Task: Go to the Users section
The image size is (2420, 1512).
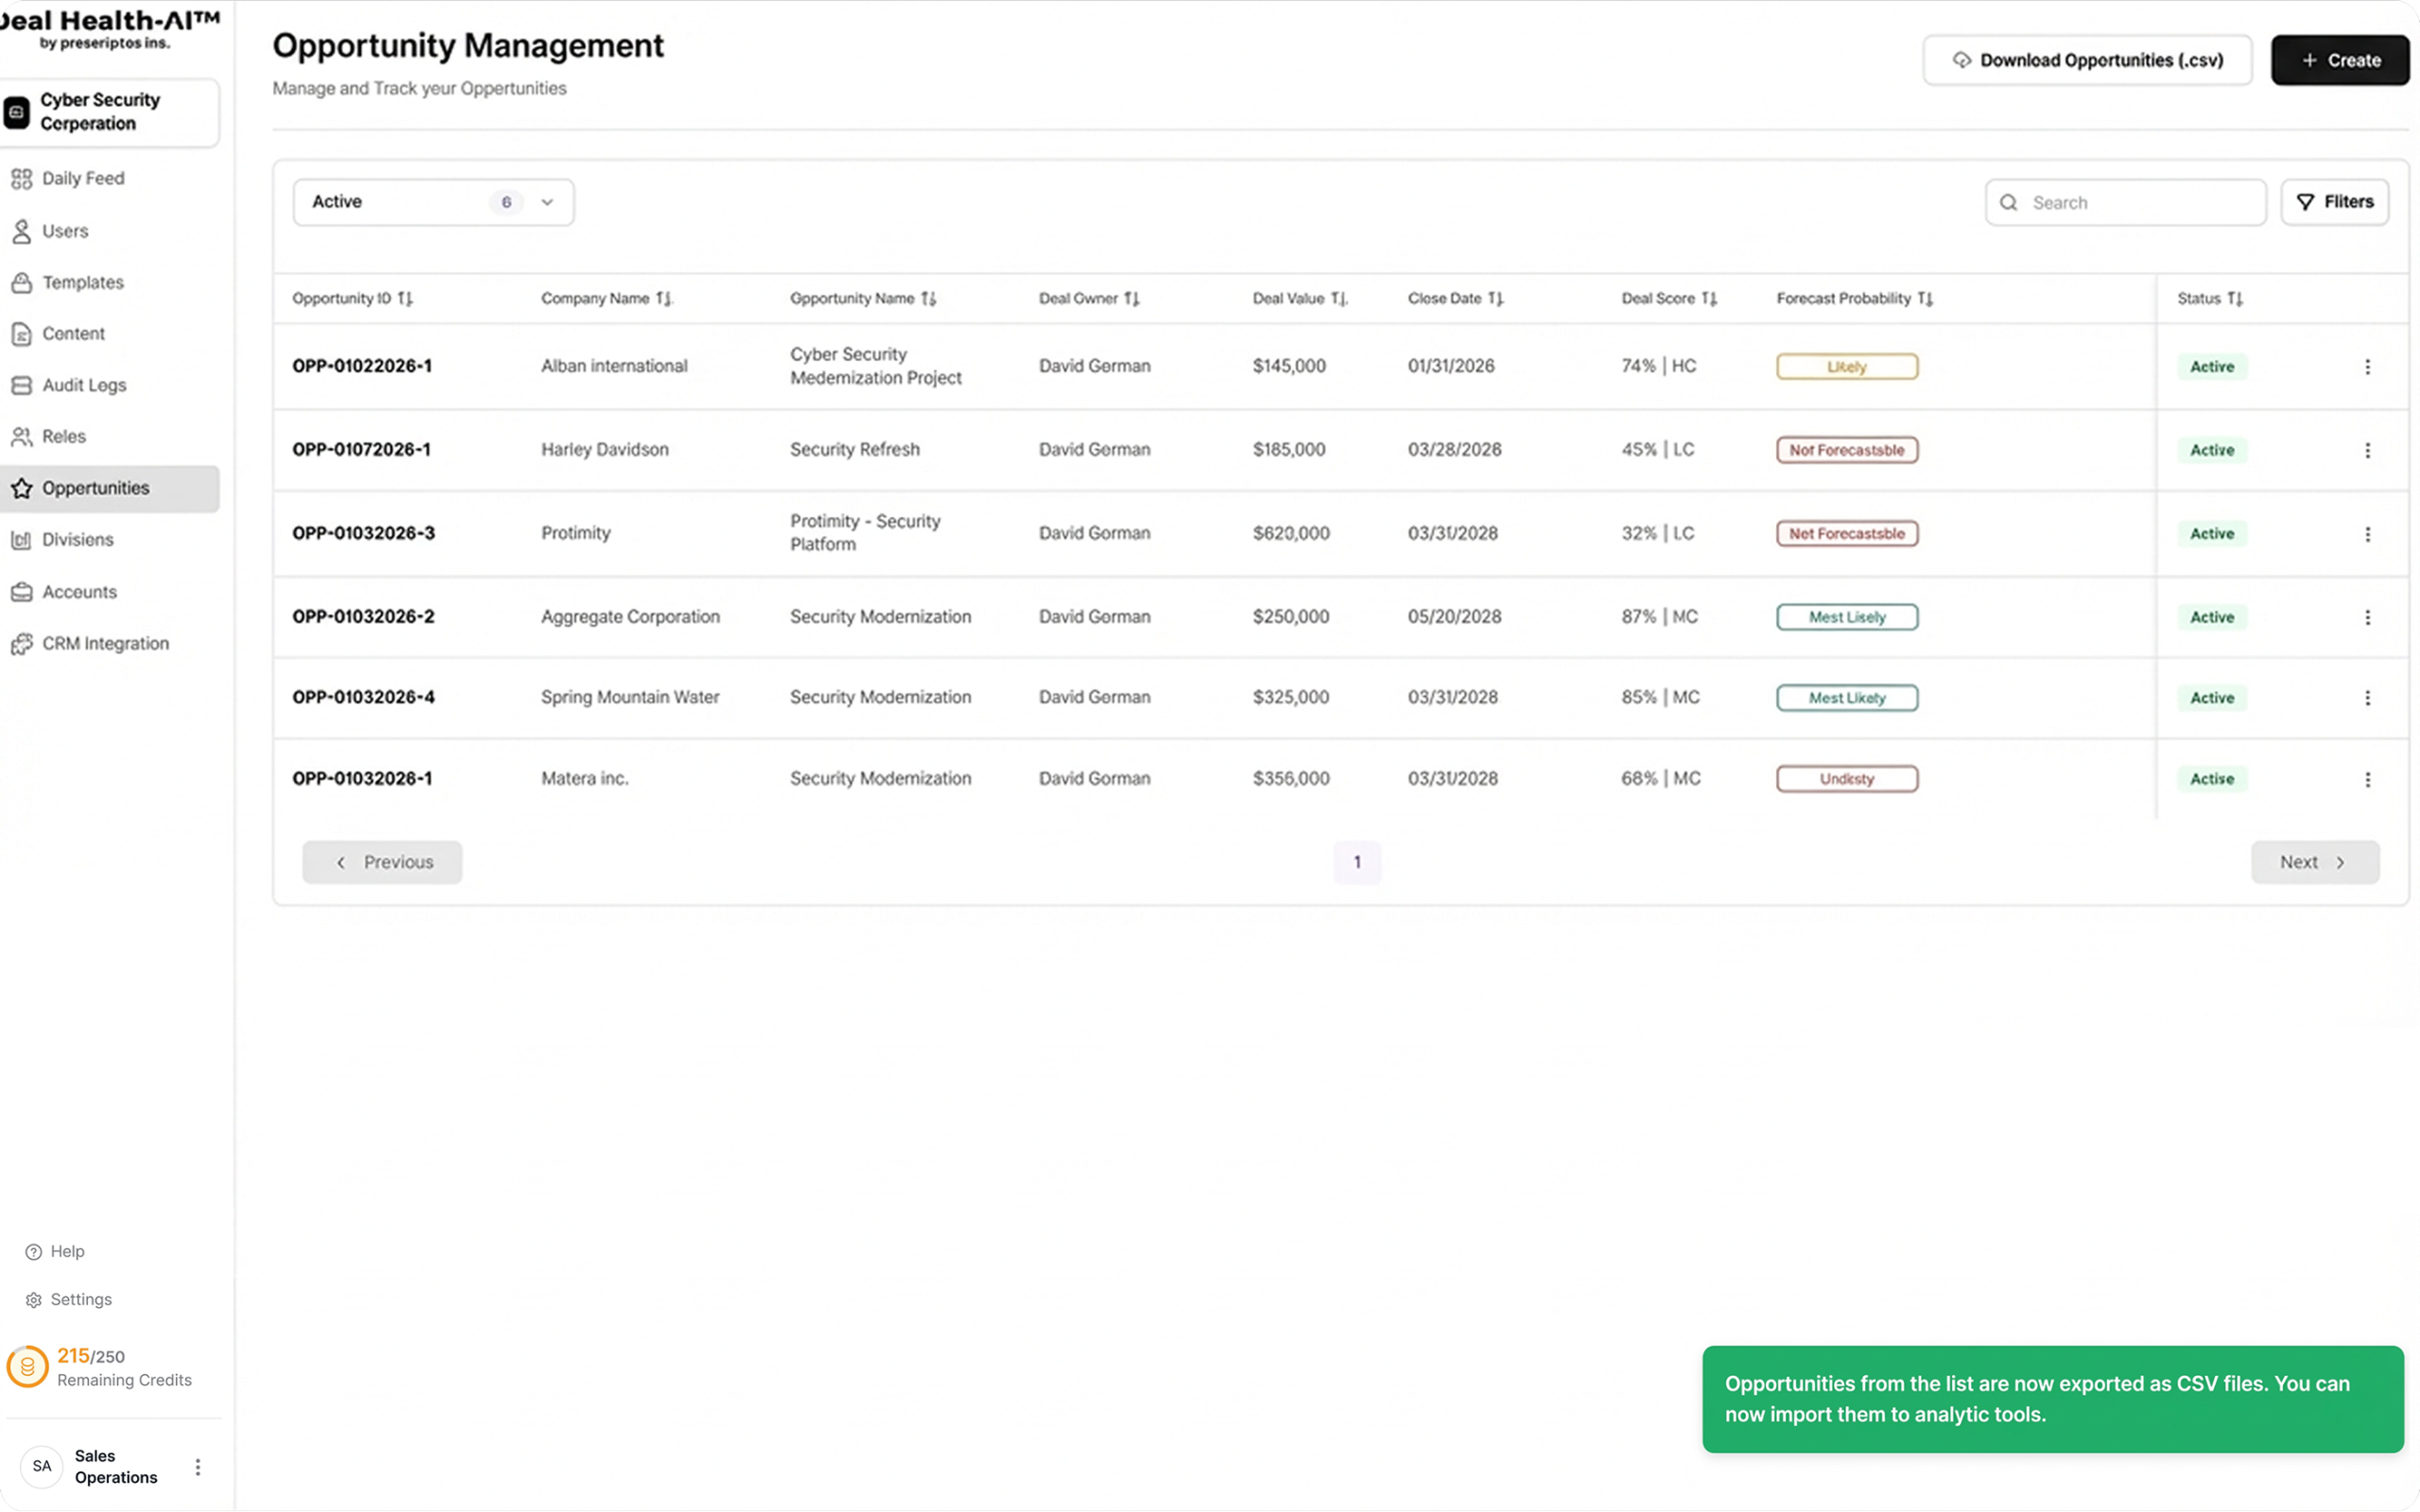Action: point(65,231)
